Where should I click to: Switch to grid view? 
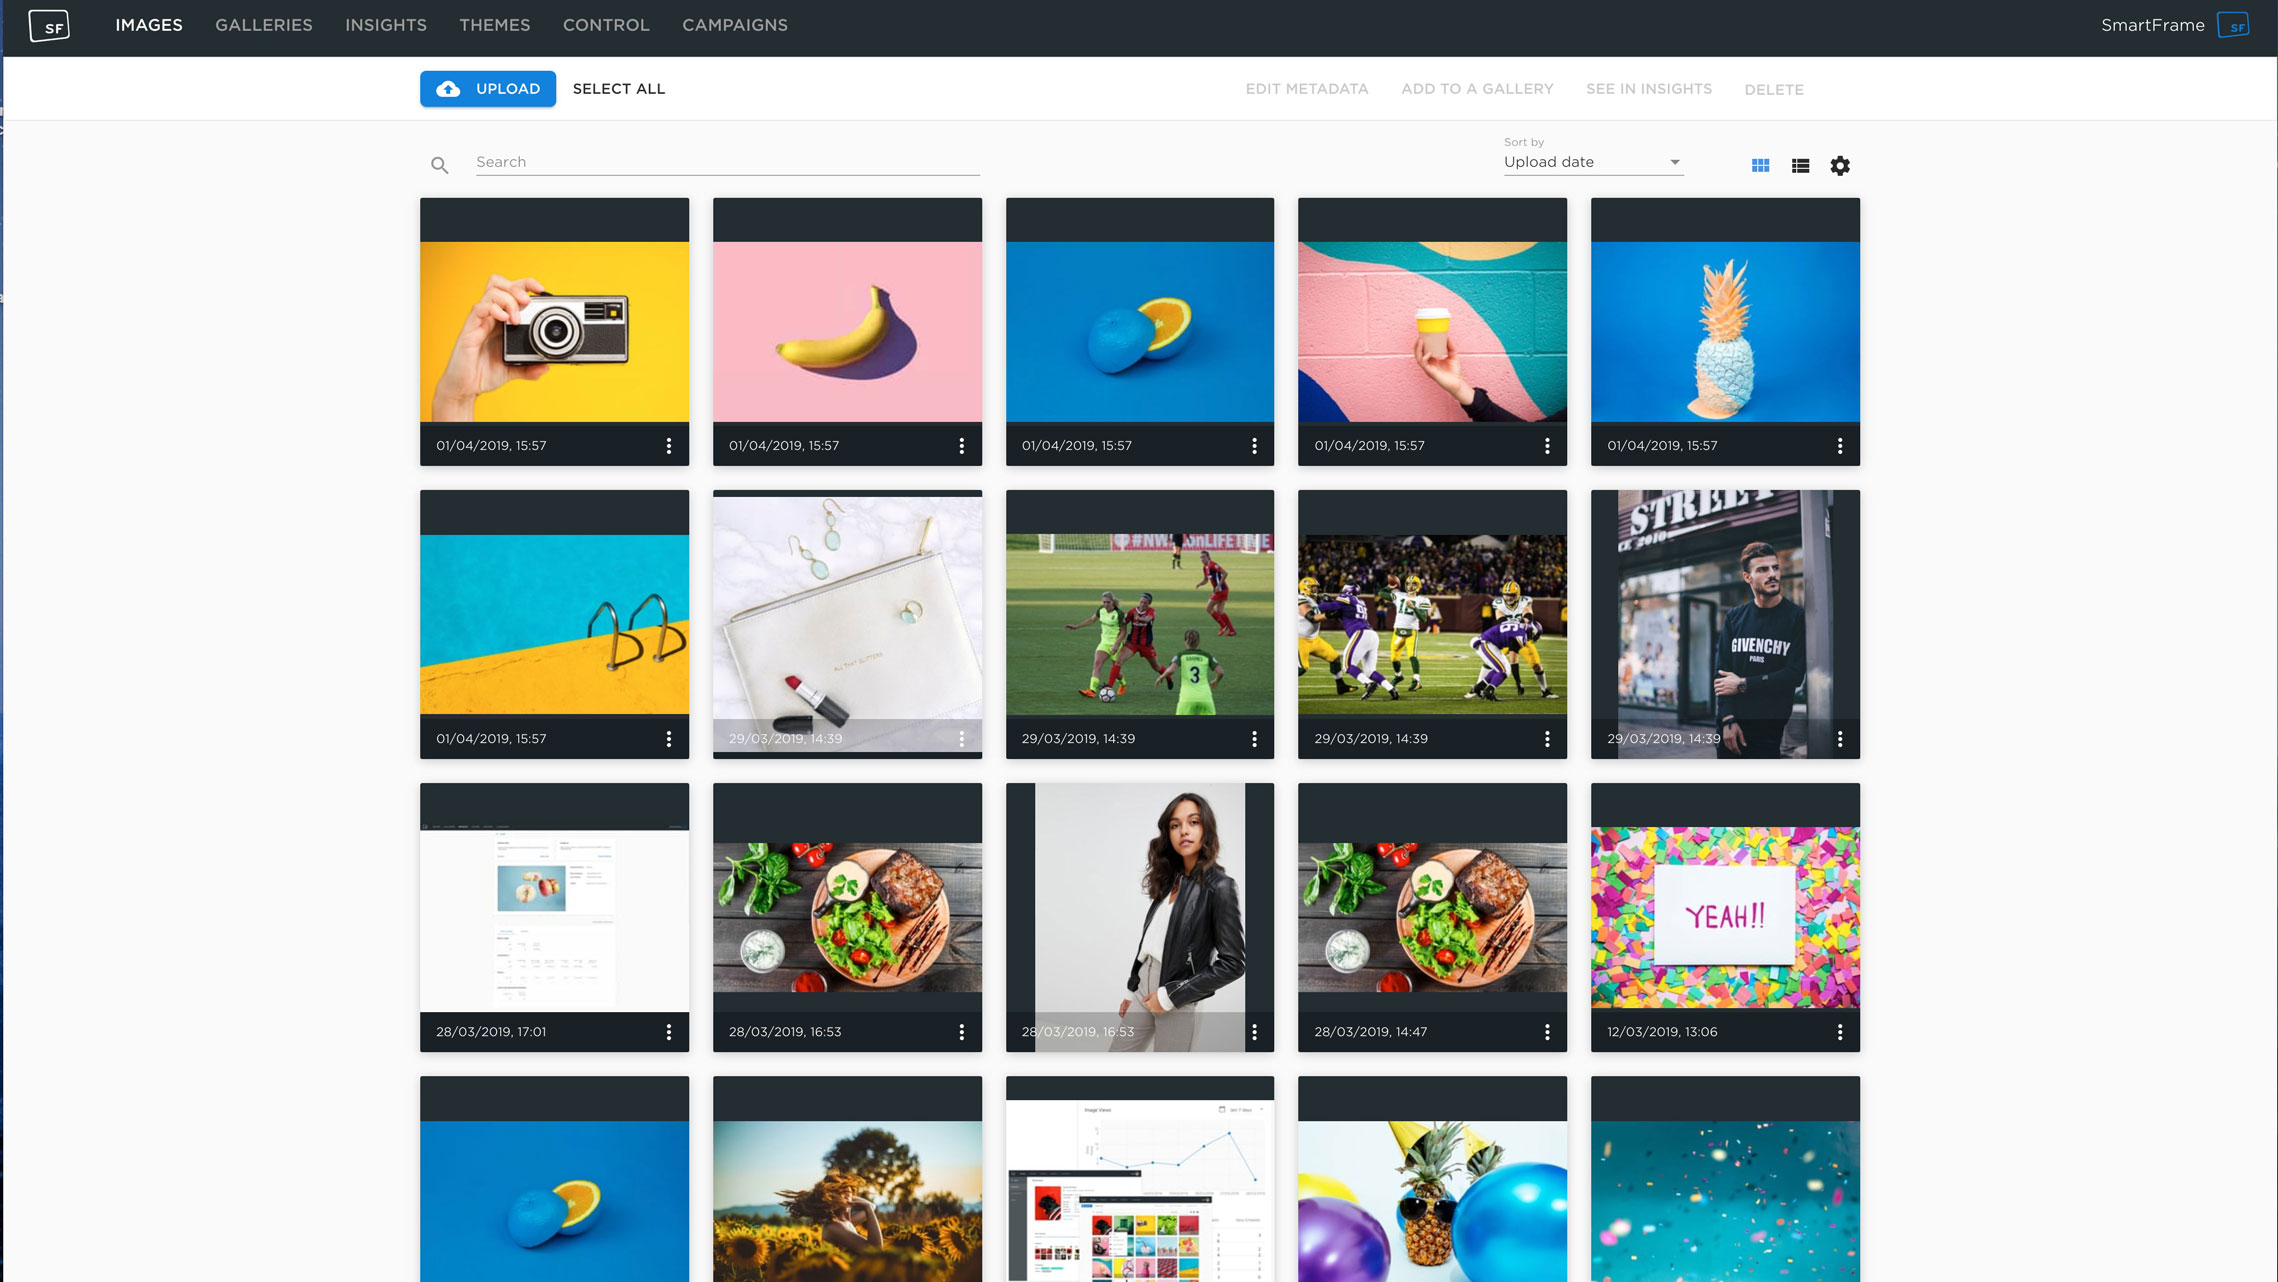1760,166
